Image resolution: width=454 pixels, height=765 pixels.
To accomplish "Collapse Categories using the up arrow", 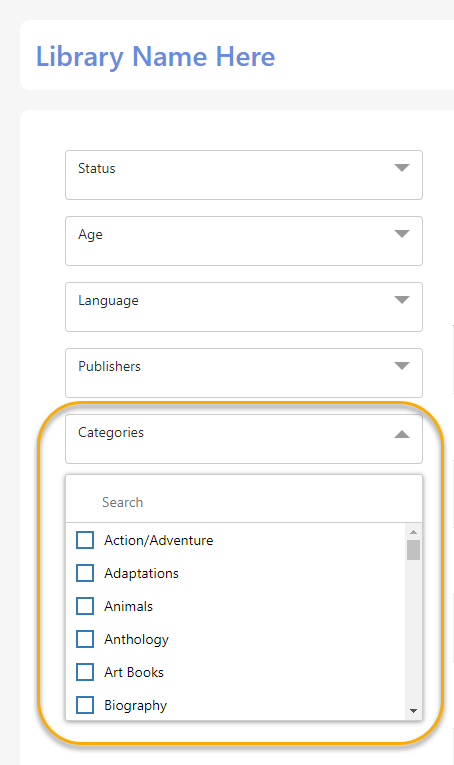I will click(x=401, y=434).
